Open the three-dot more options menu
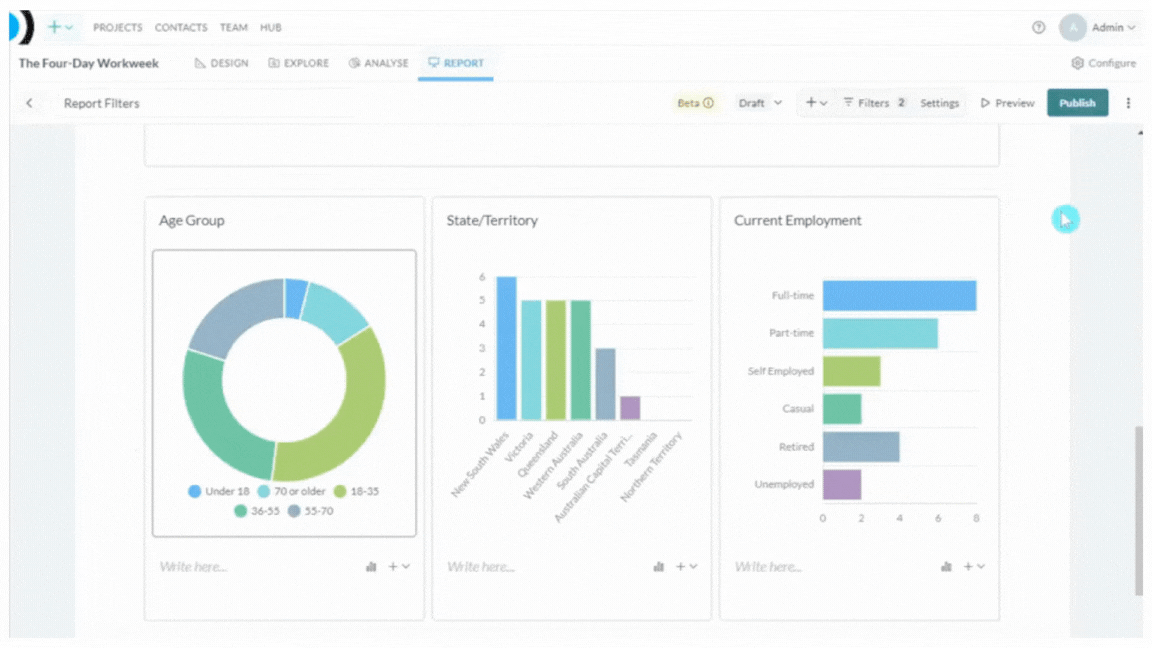The height and width of the screenshot is (648, 1152). click(x=1128, y=103)
